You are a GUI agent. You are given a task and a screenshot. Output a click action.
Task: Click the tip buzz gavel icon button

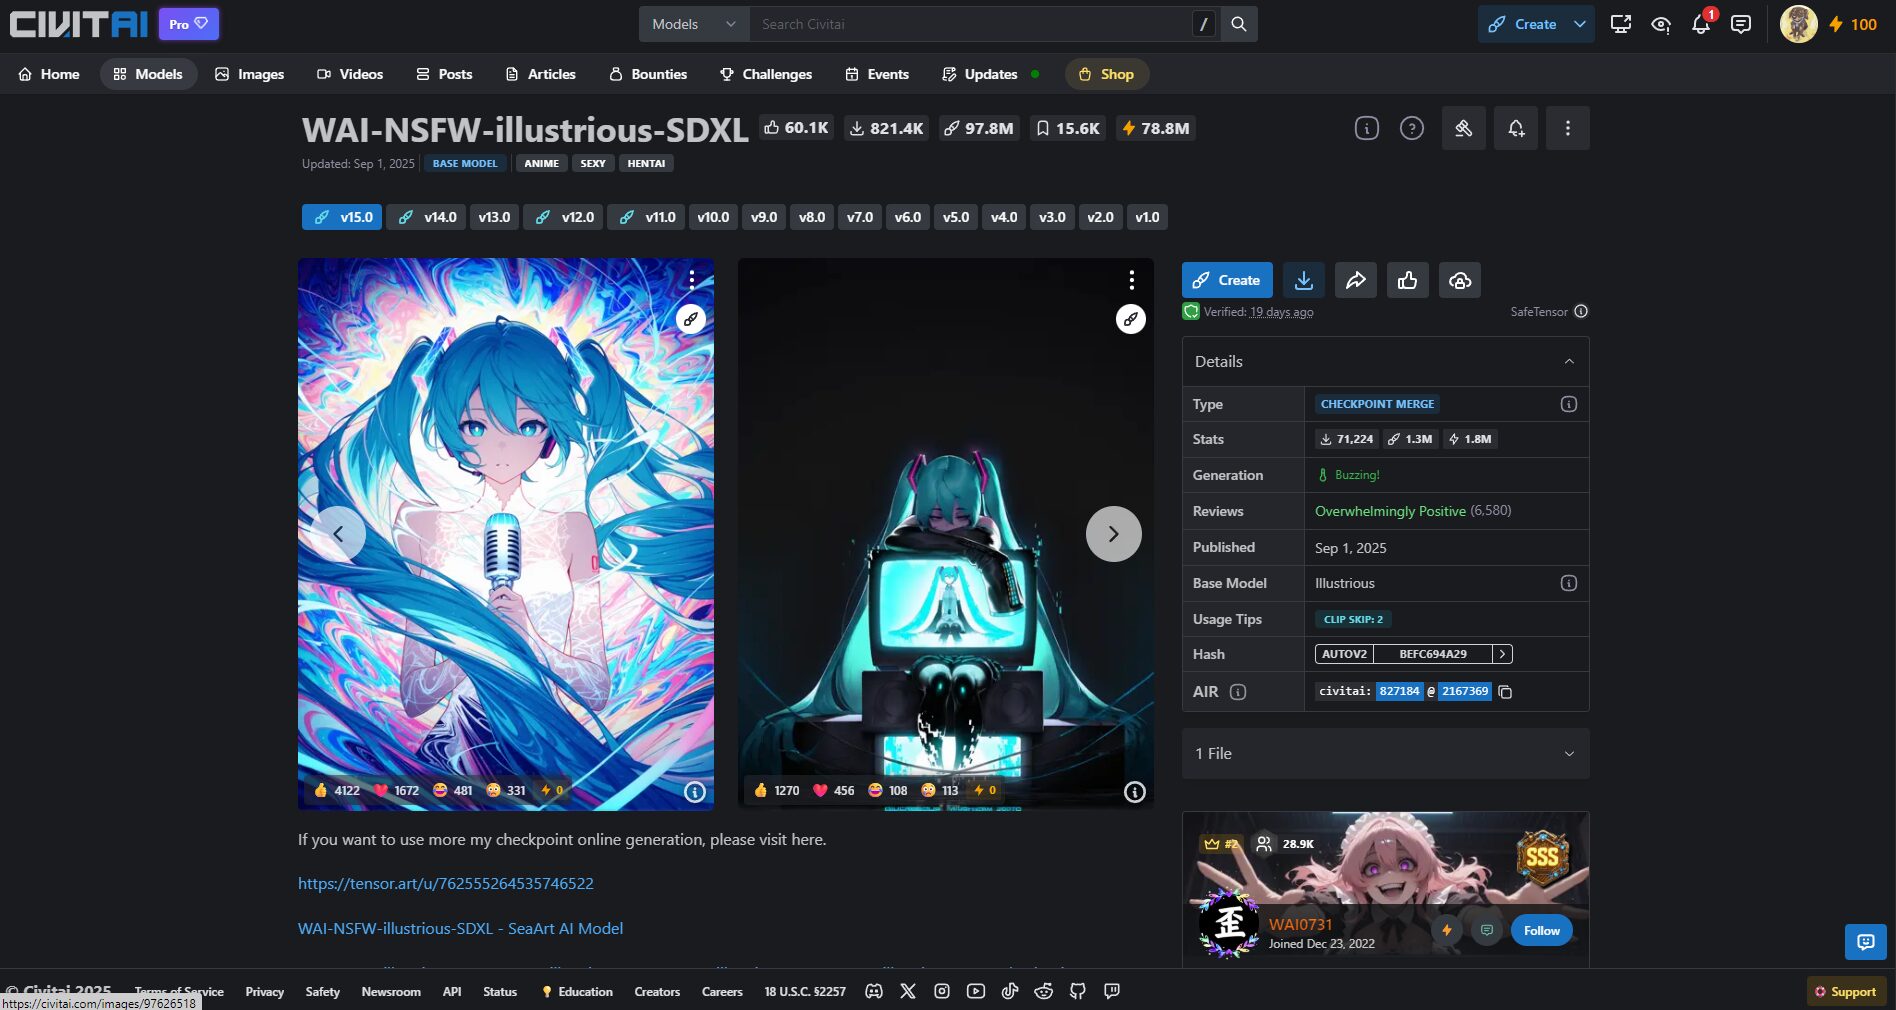tap(1463, 128)
